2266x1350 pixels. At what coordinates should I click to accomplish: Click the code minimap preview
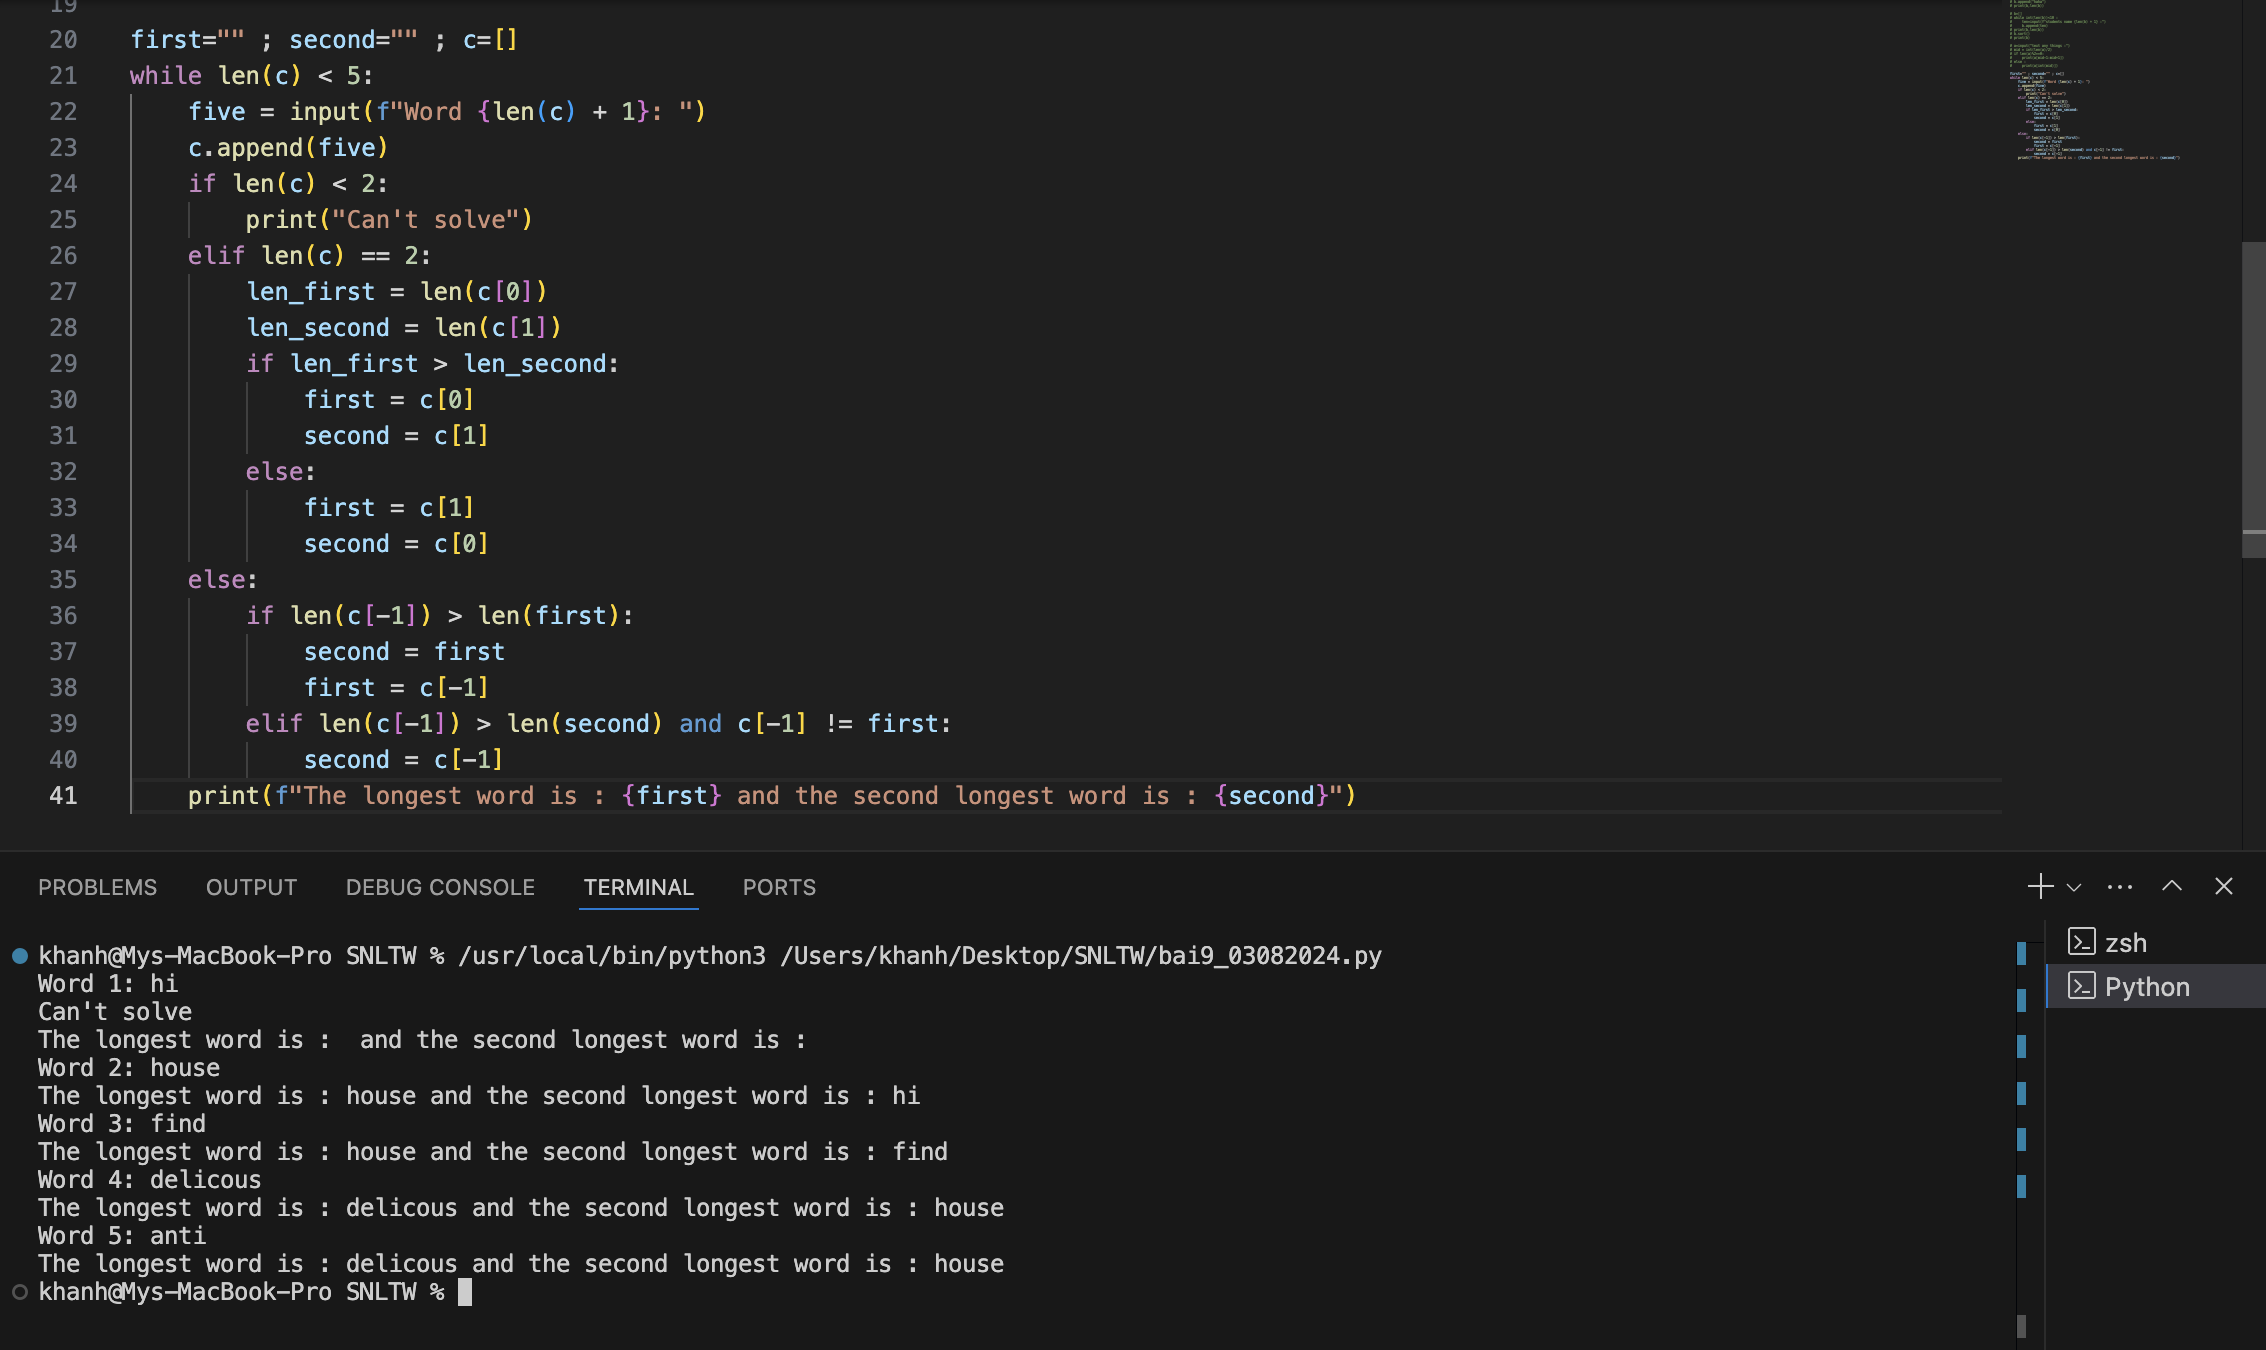click(x=2095, y=80)
